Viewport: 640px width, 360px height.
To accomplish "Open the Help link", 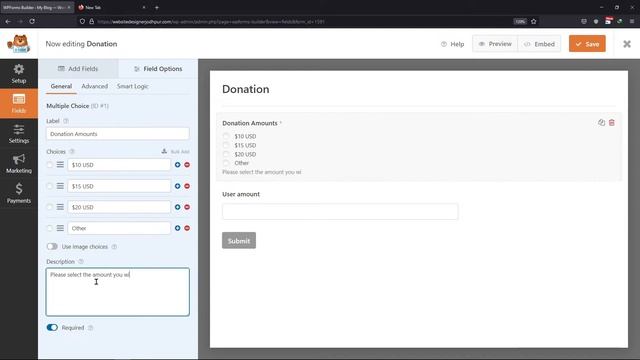I will pos(453,44).
